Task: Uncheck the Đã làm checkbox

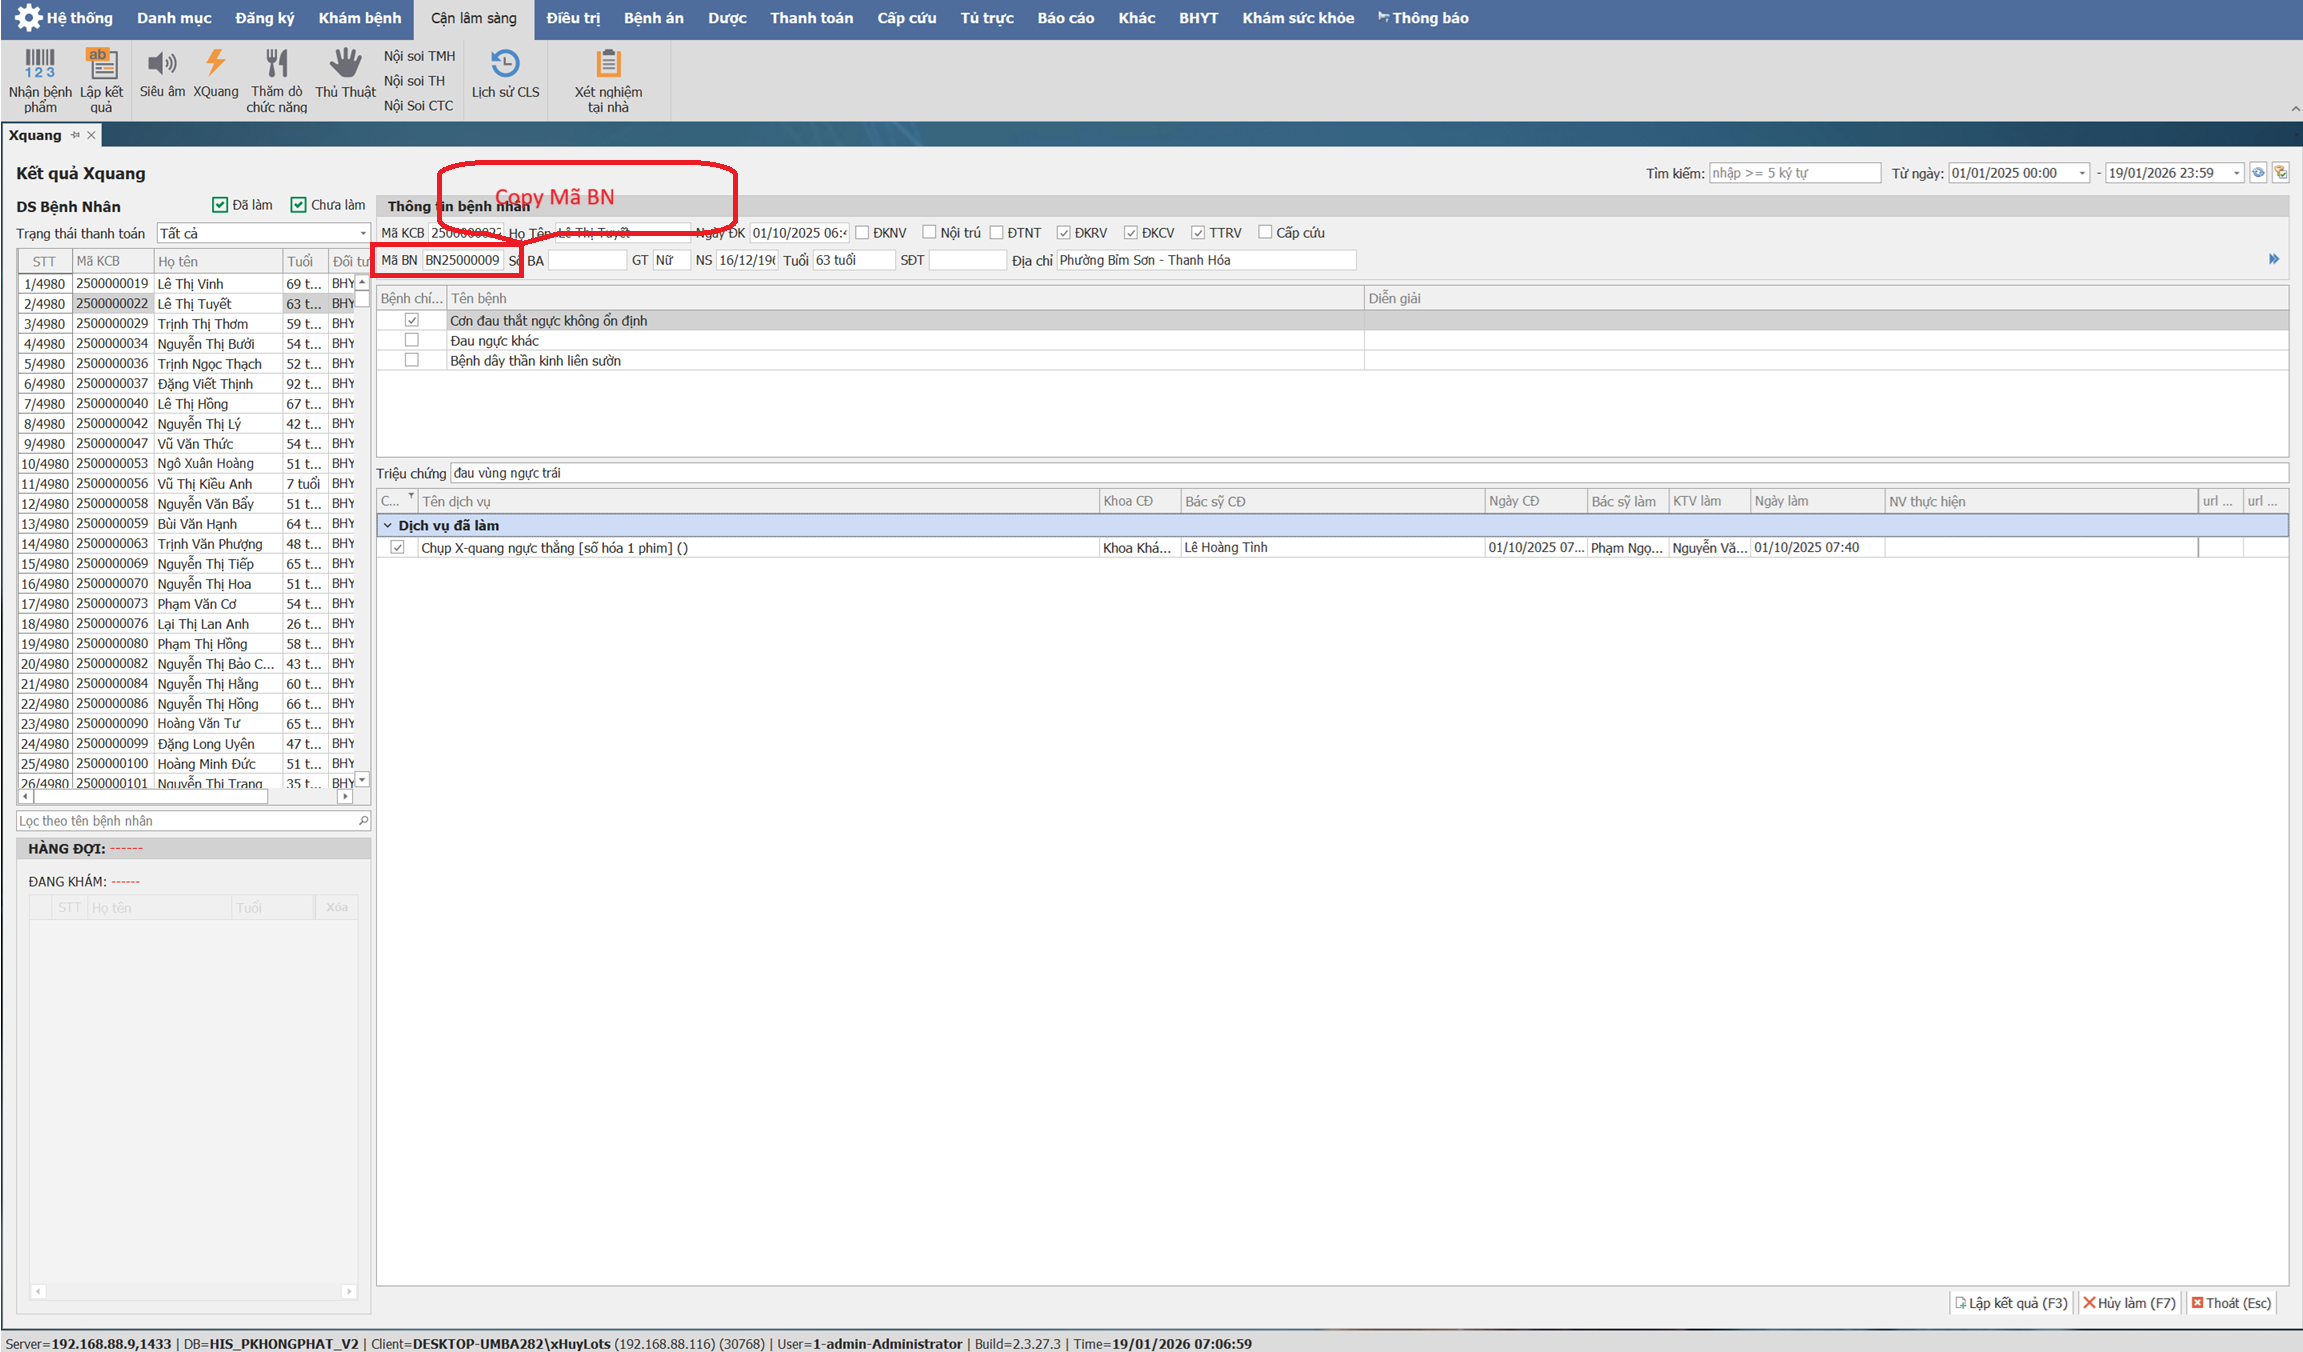Action: click(220, 205)
